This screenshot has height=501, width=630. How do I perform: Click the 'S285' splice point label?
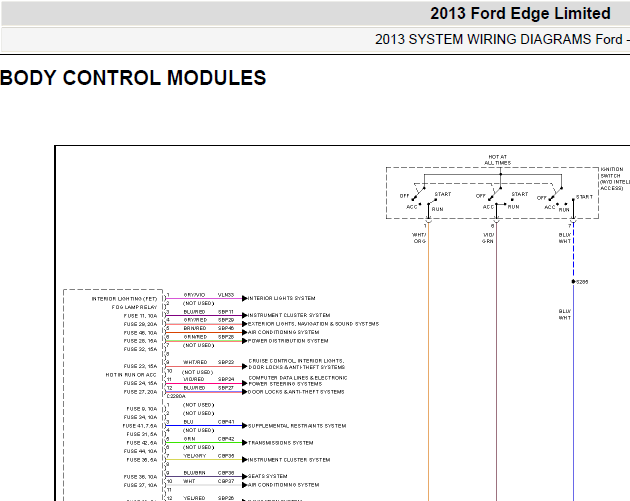point(582,282)
